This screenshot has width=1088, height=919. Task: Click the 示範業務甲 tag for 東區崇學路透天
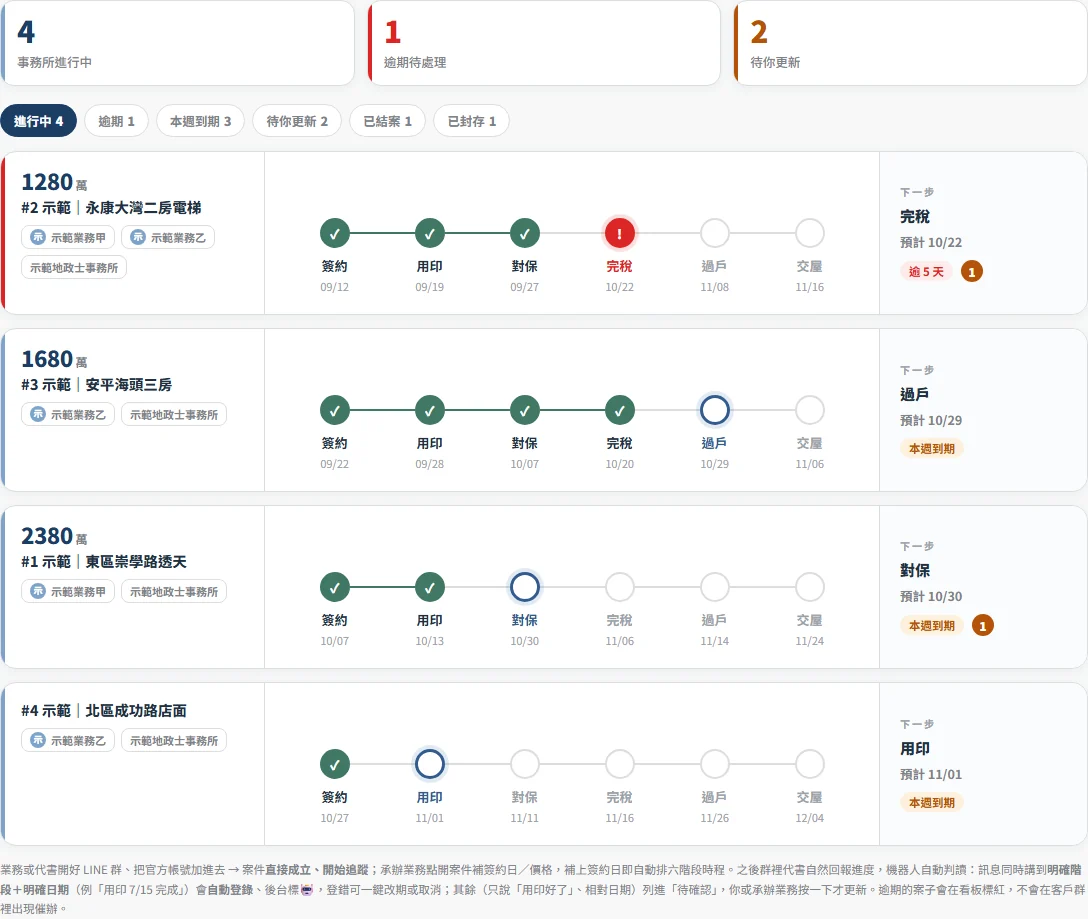(x=68, y=591)
